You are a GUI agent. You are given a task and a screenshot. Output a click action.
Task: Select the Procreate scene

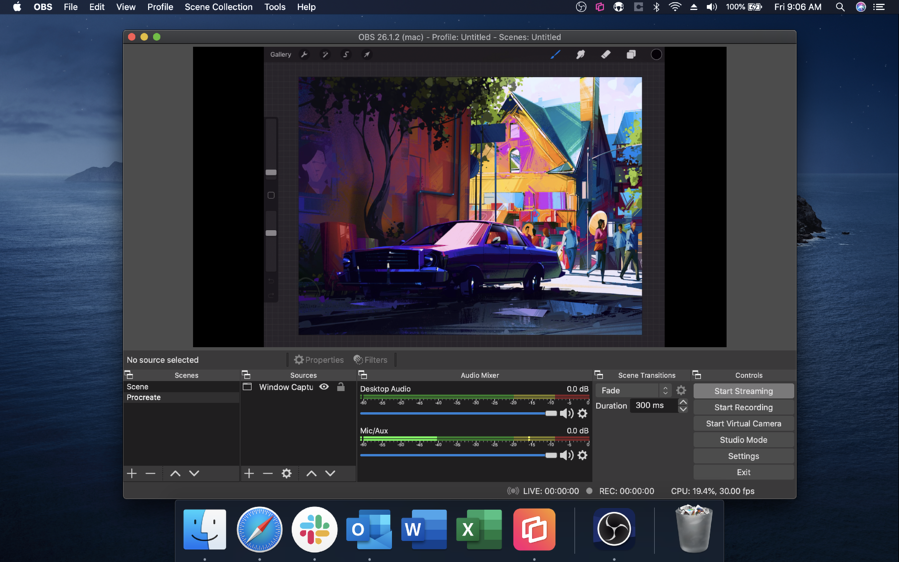point(181,397)
